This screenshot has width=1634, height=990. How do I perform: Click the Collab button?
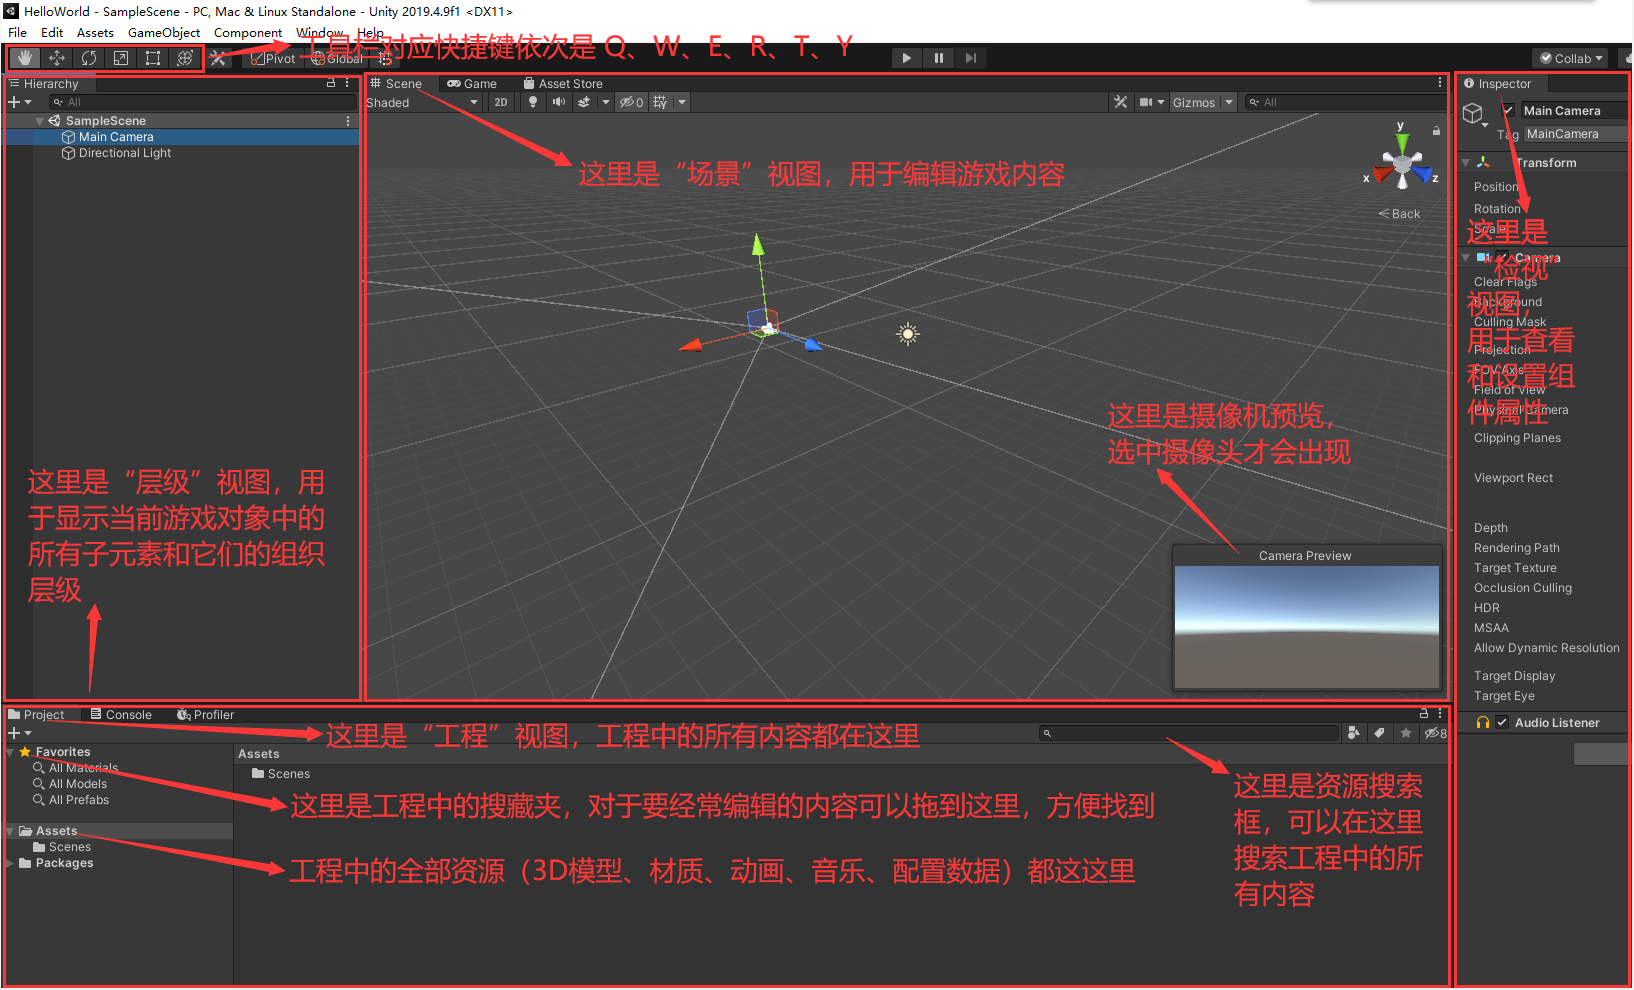(1570, 58)
